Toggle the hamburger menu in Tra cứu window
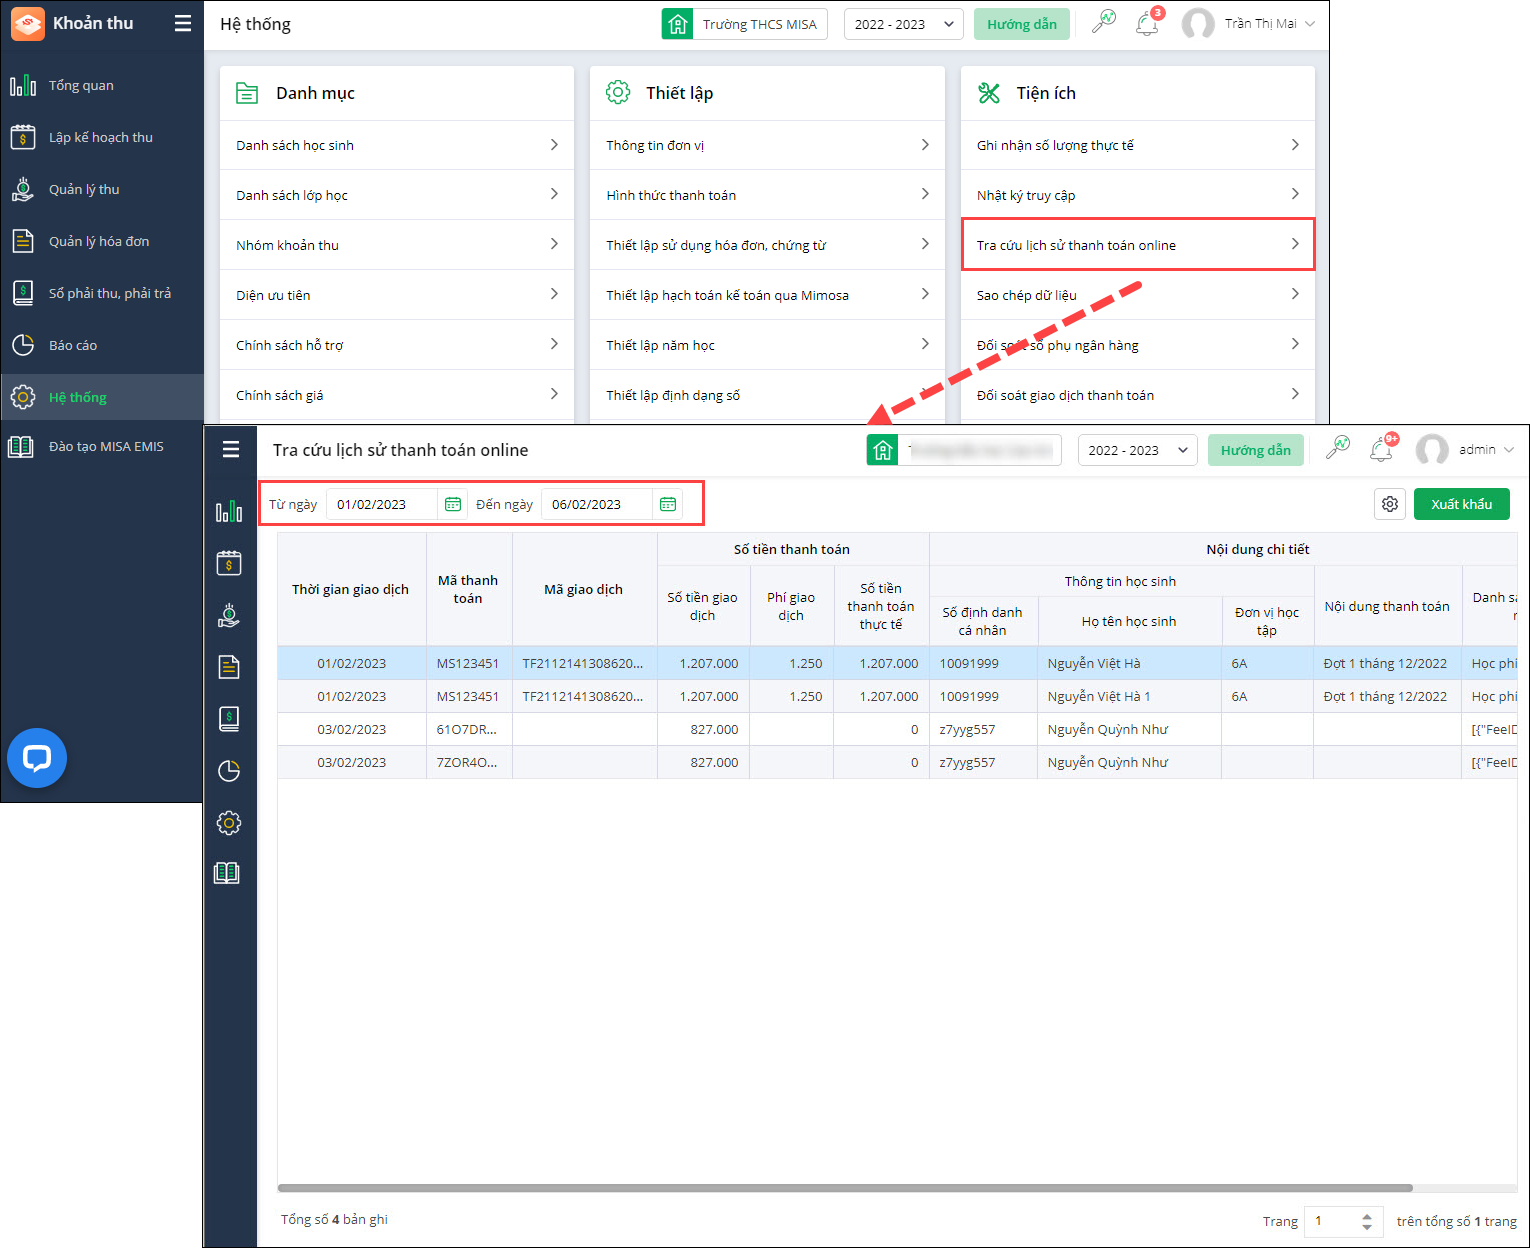Viewport: 1530px width, 1248px height. click(231, 450)
